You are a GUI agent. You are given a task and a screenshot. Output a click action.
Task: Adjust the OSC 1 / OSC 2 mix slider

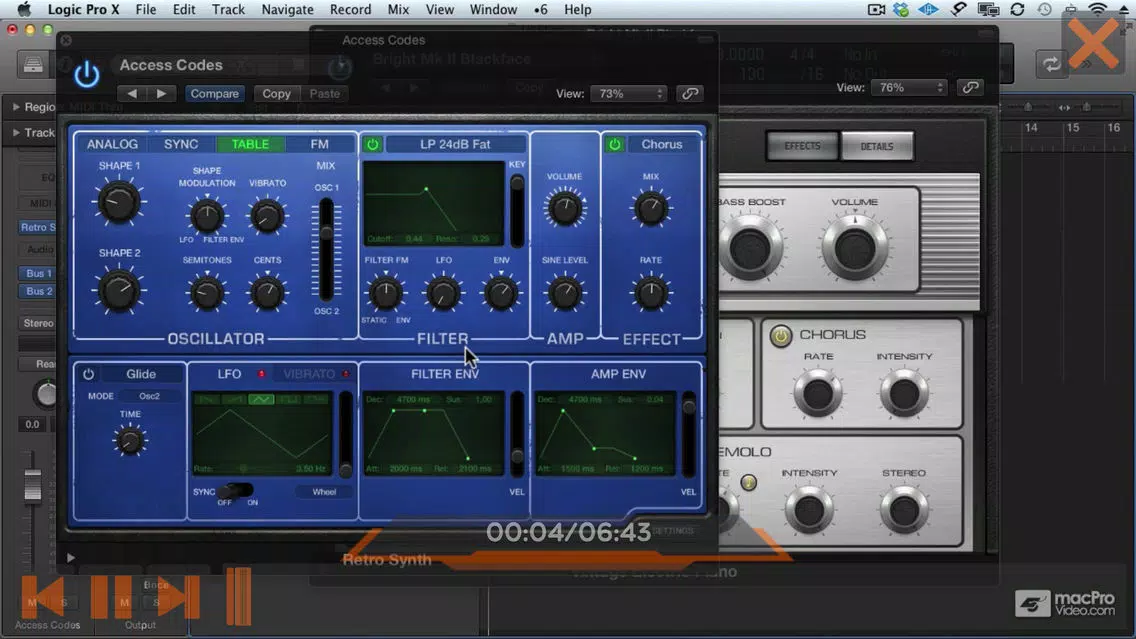coord(327,249)
